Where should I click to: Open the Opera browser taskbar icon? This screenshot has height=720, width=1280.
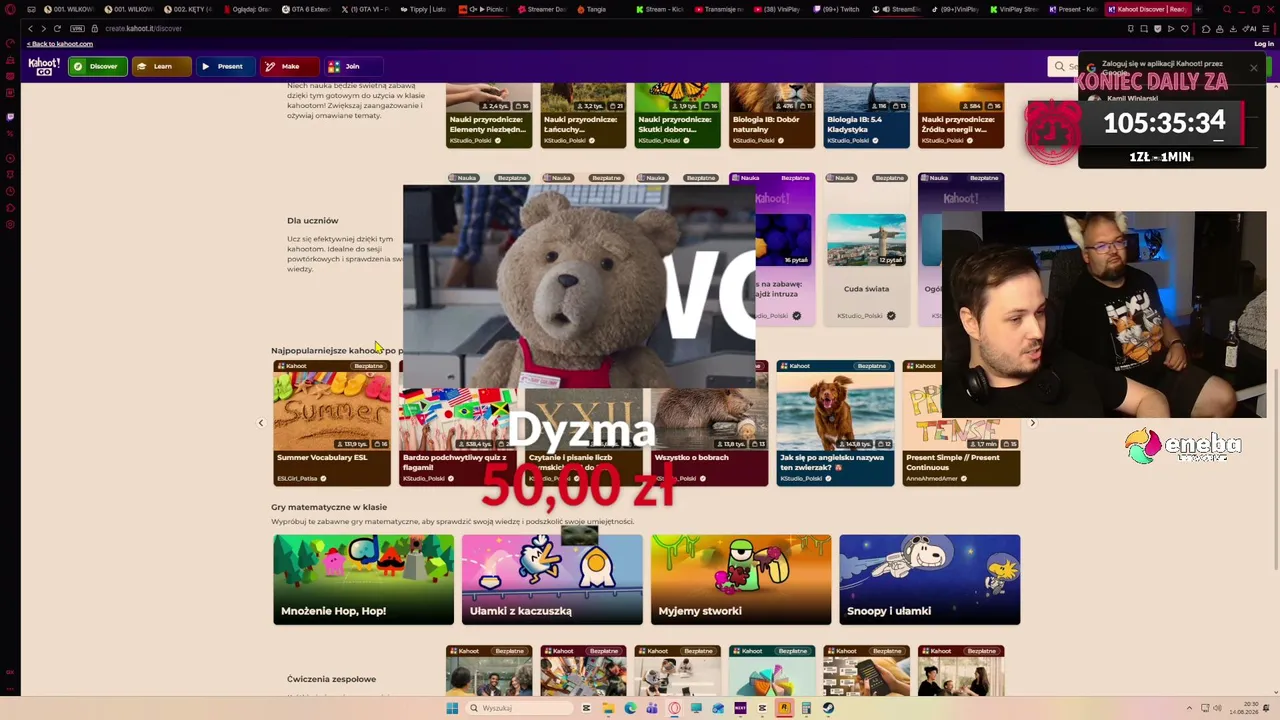click(674, 708)
